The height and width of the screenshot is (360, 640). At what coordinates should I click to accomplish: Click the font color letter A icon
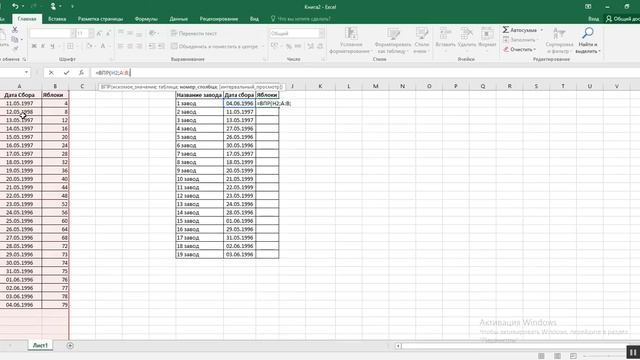click(x=103, y=47)
